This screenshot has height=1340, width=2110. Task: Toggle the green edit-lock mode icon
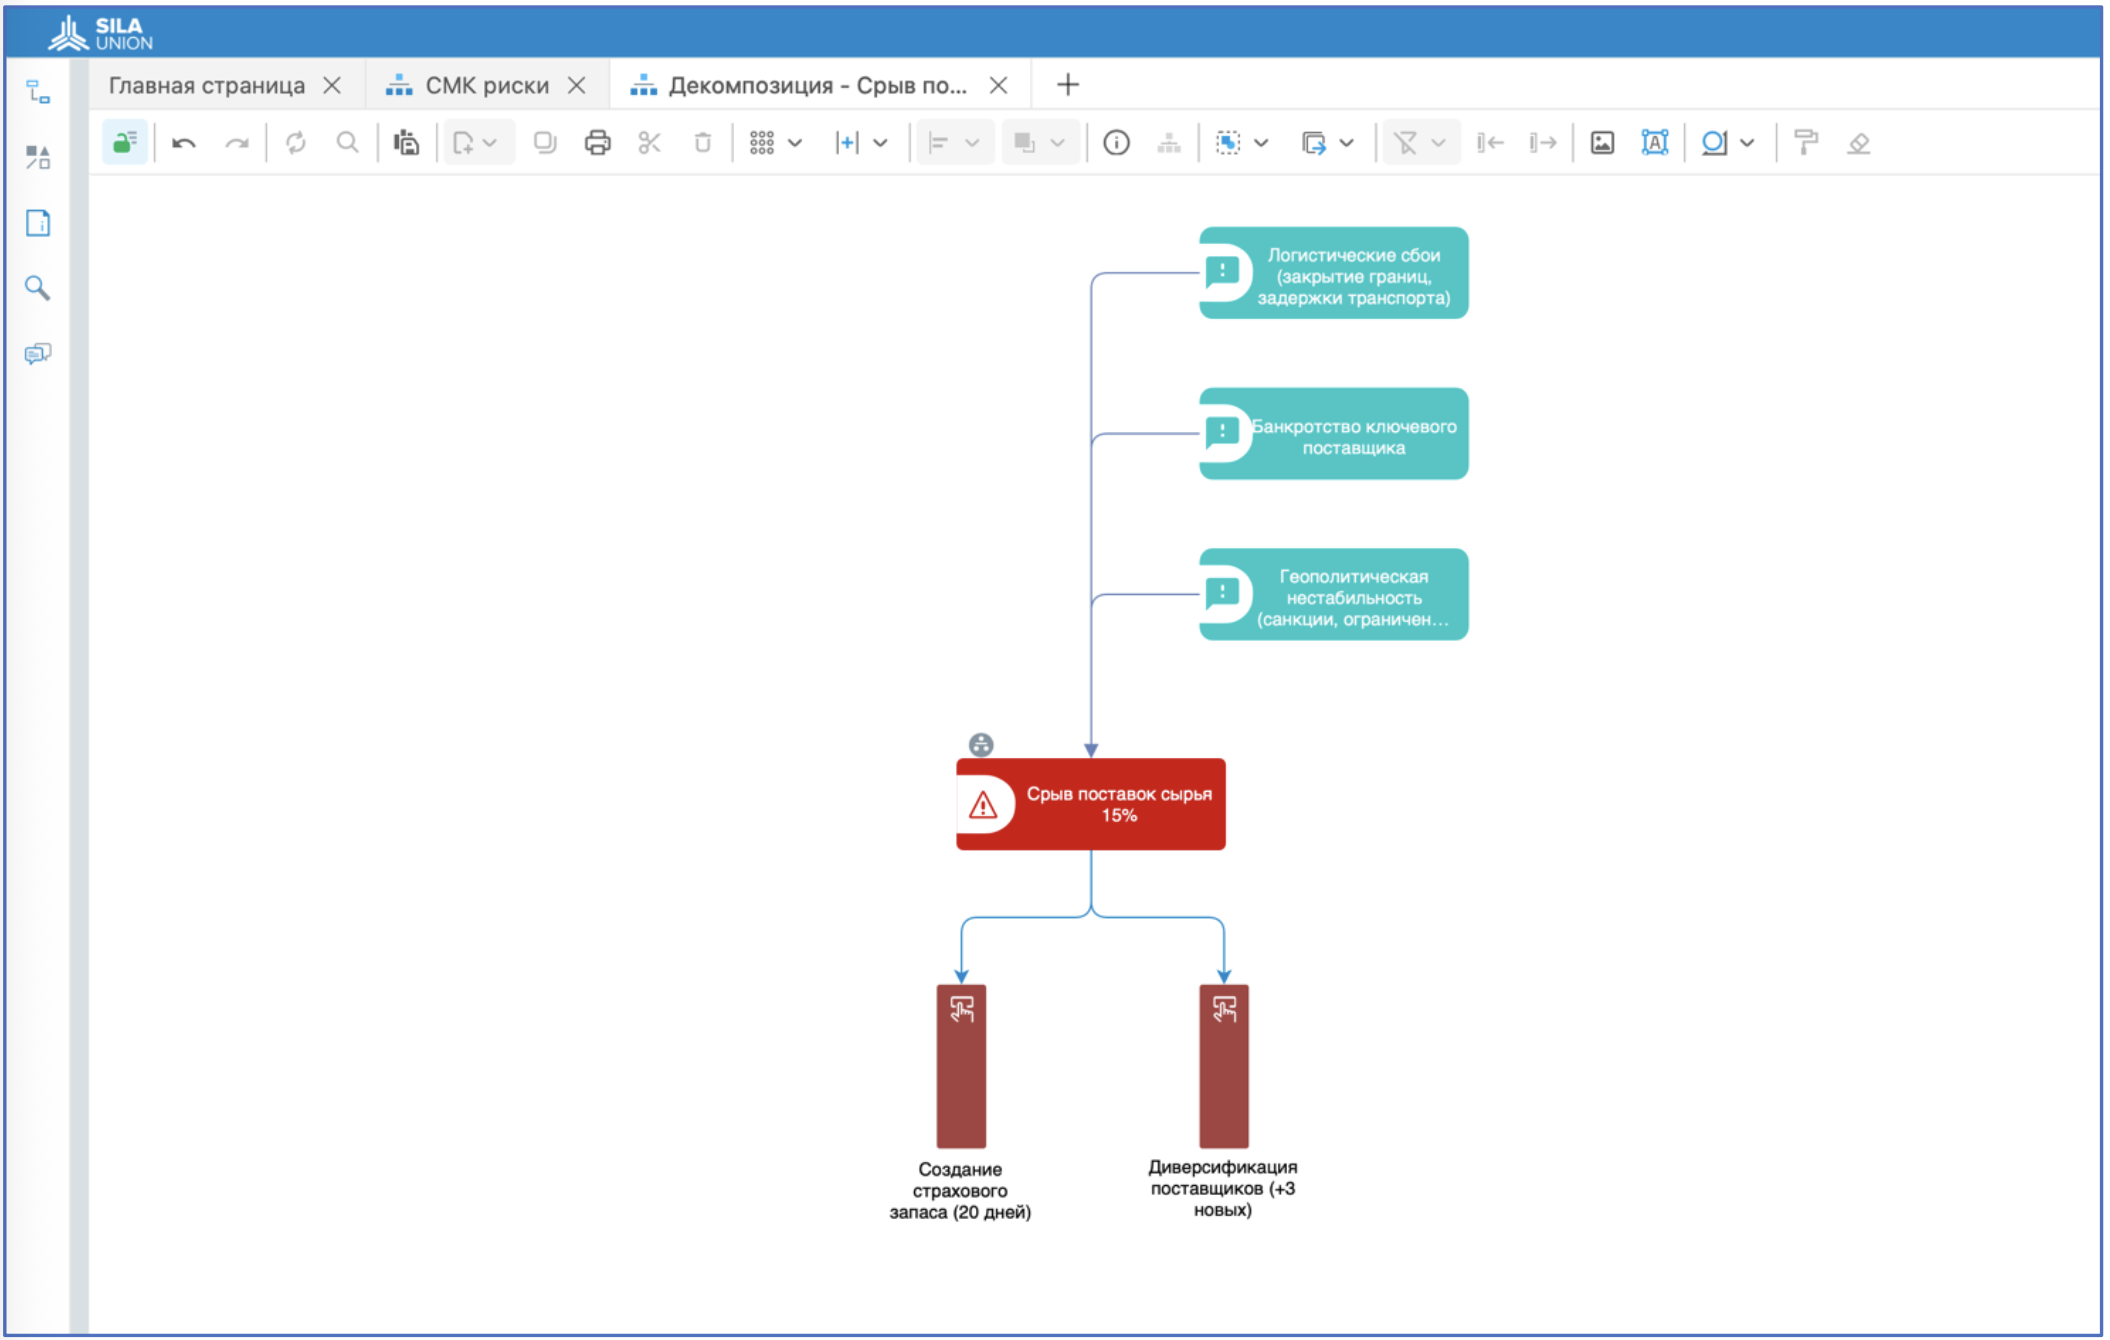(x=125, y=143)
